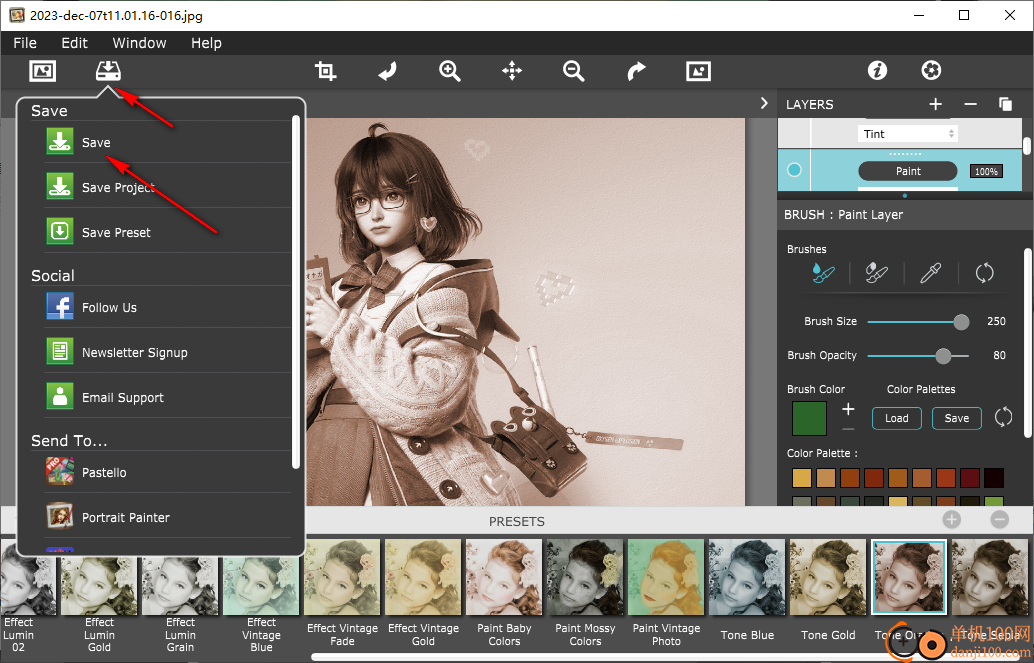Open the File menu
Screen dimensions: 1034x663
coord(25,43)
